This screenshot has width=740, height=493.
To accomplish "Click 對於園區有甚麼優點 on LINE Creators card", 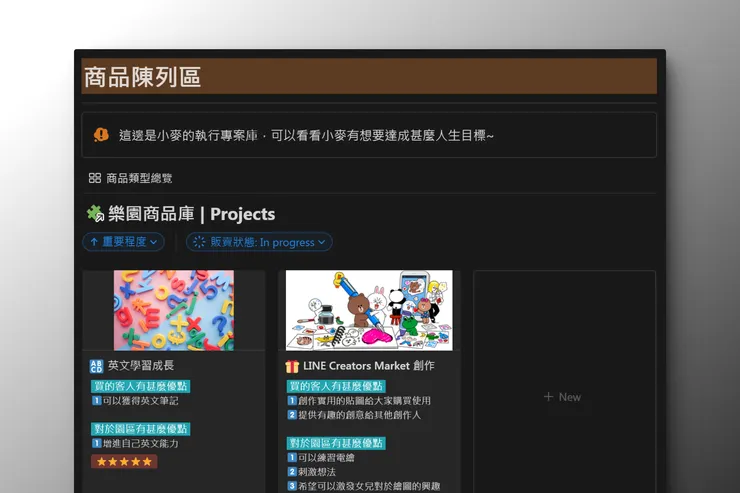I will [336, 443].
